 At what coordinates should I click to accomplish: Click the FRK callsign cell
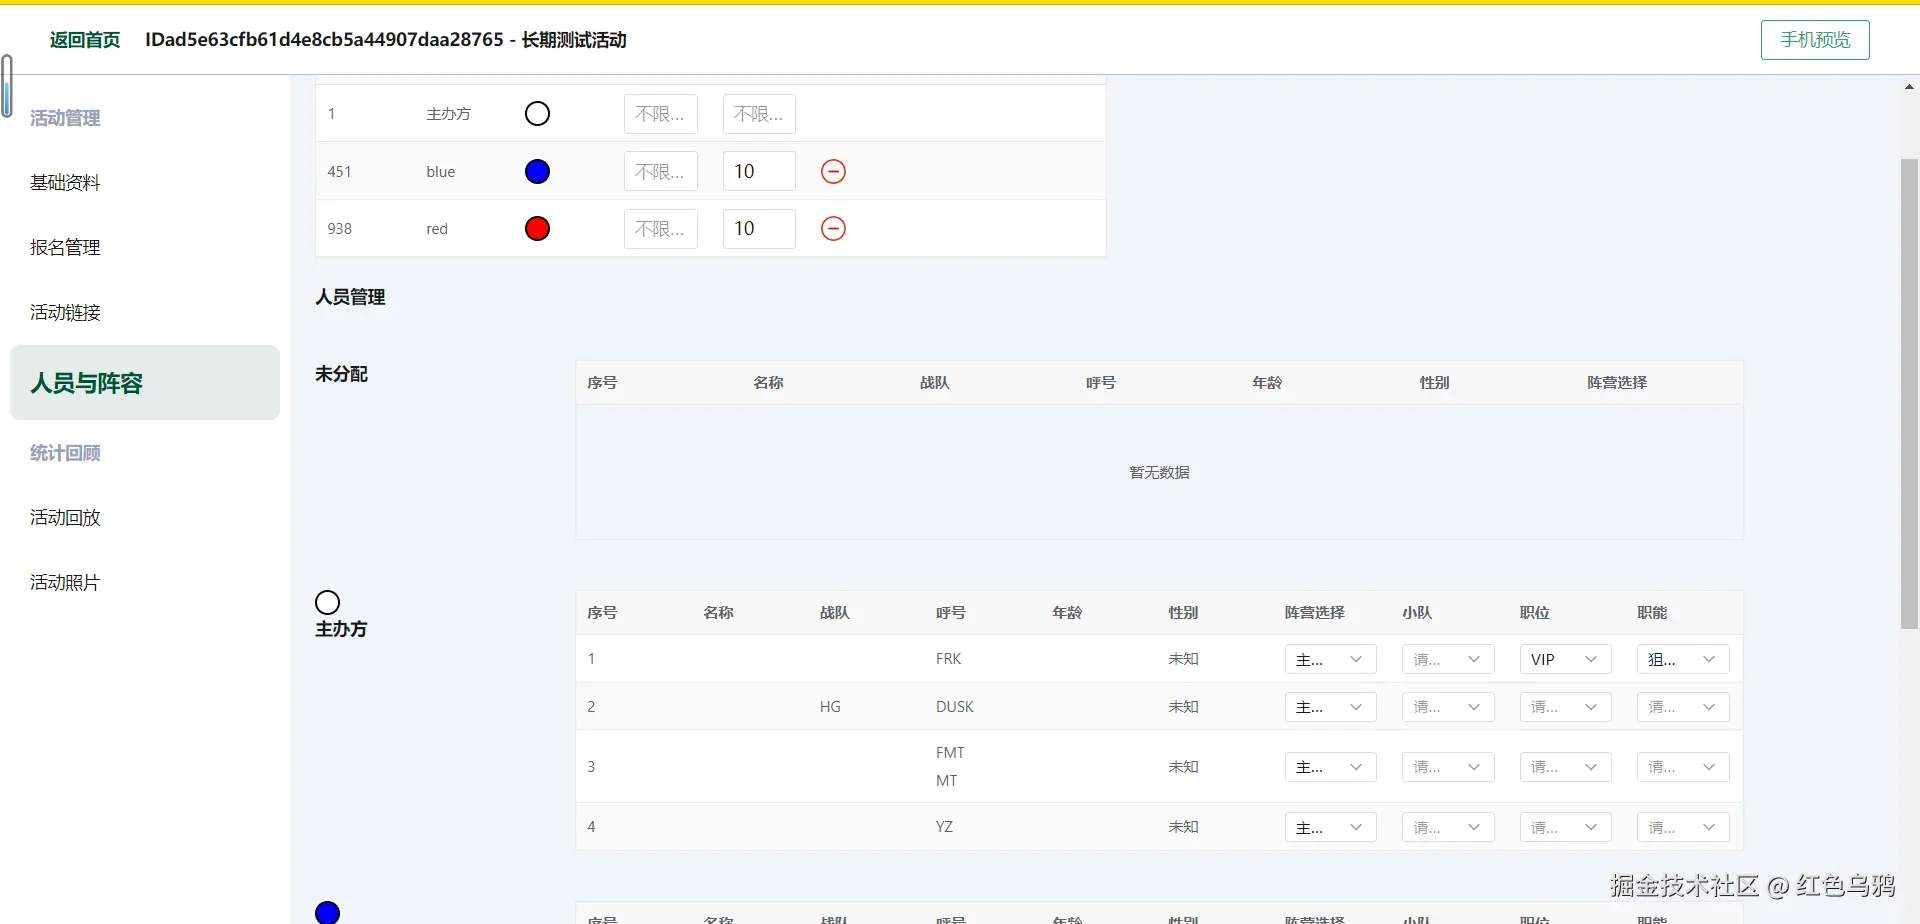948,659
